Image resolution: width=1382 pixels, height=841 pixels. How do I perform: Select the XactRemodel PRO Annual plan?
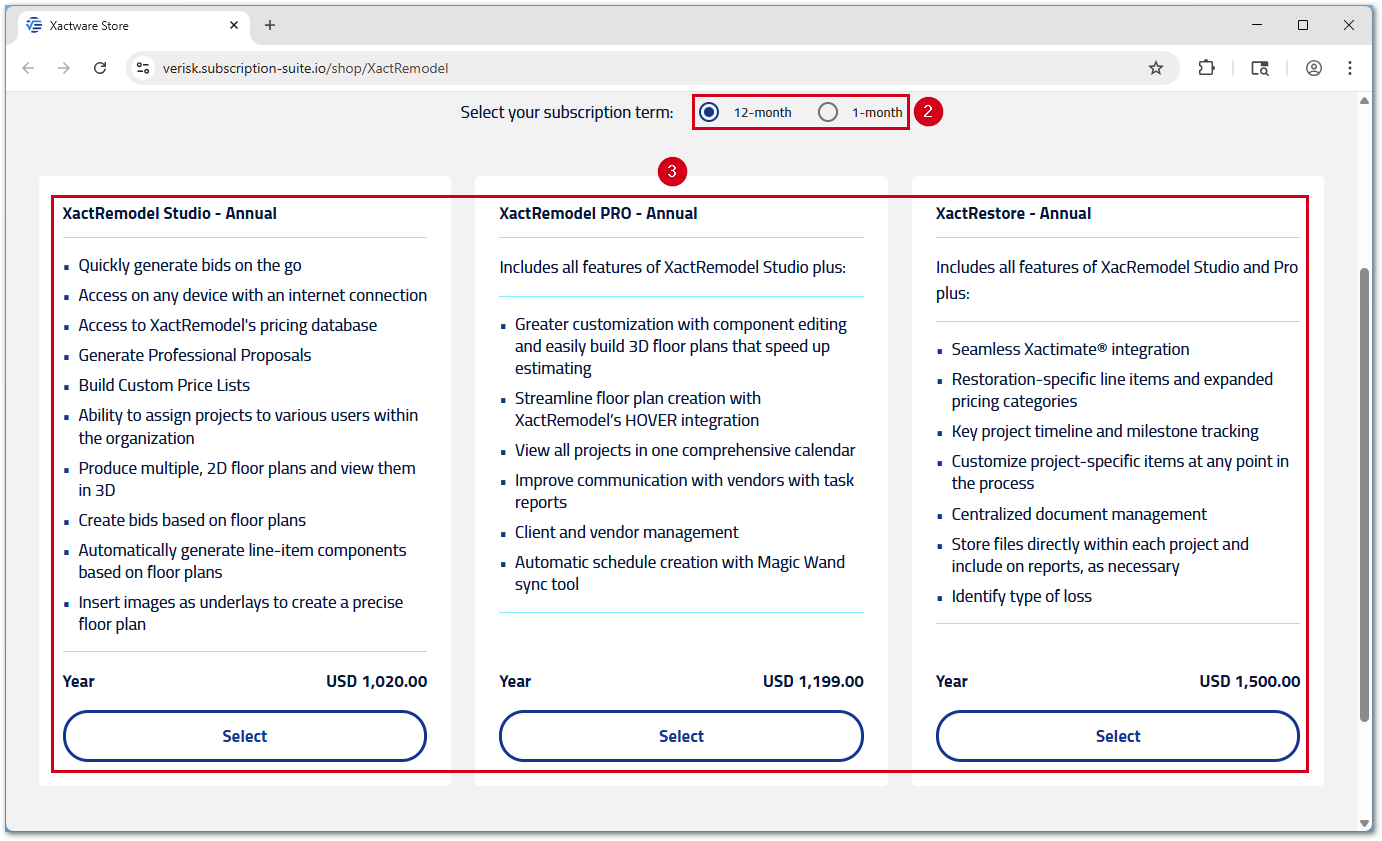[681, 736]
